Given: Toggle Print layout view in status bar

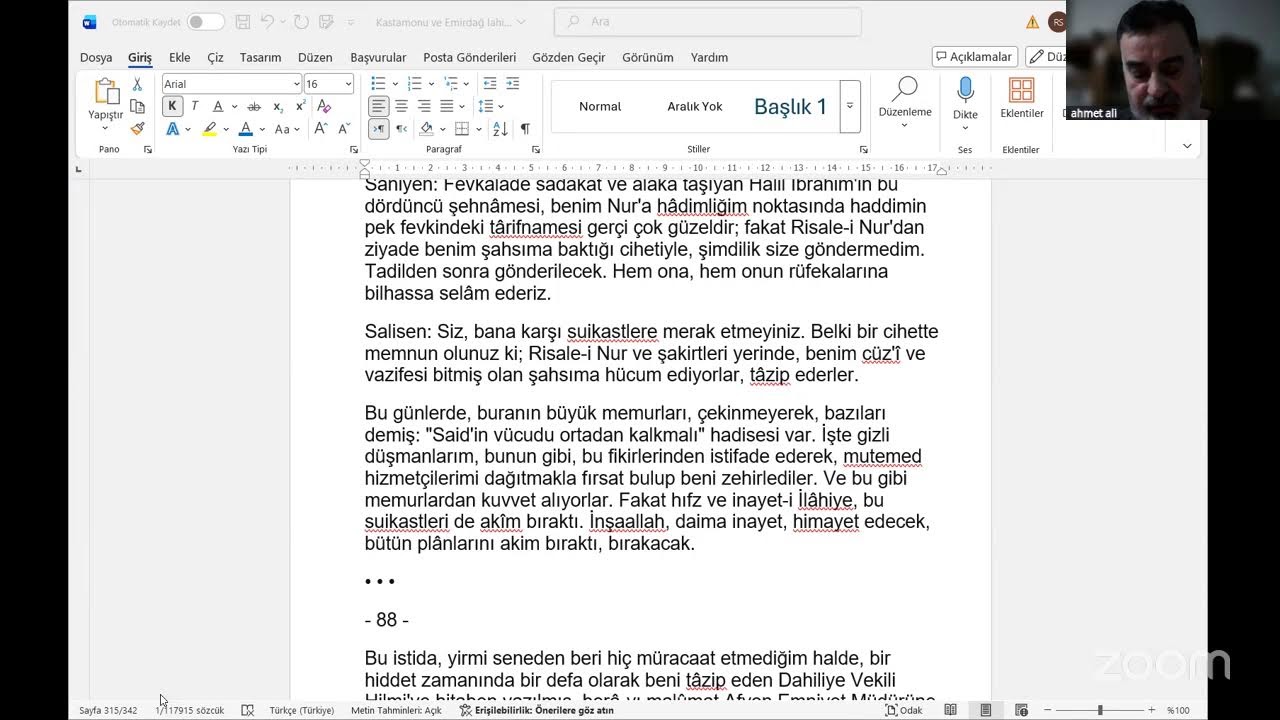Looking at the screenshot, I should pos(986,710).
